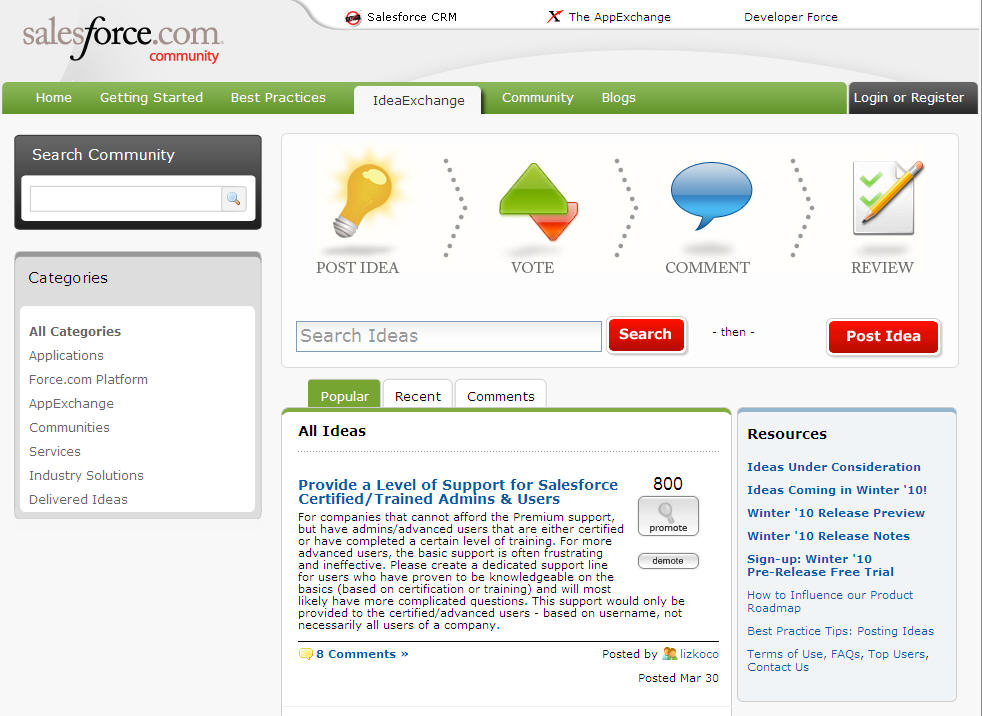
Task: Open Ideas Coming in Winter '10 link
Action: point(837,490)
